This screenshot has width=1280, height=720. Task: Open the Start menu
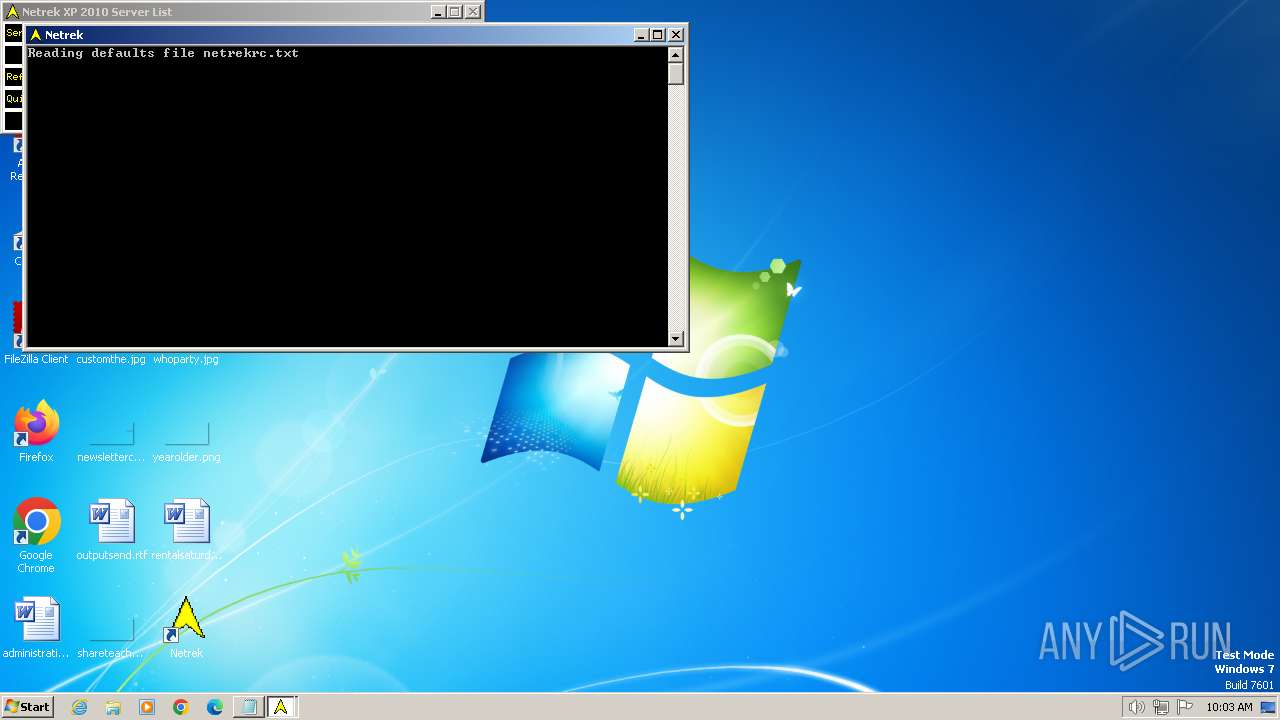27,707
